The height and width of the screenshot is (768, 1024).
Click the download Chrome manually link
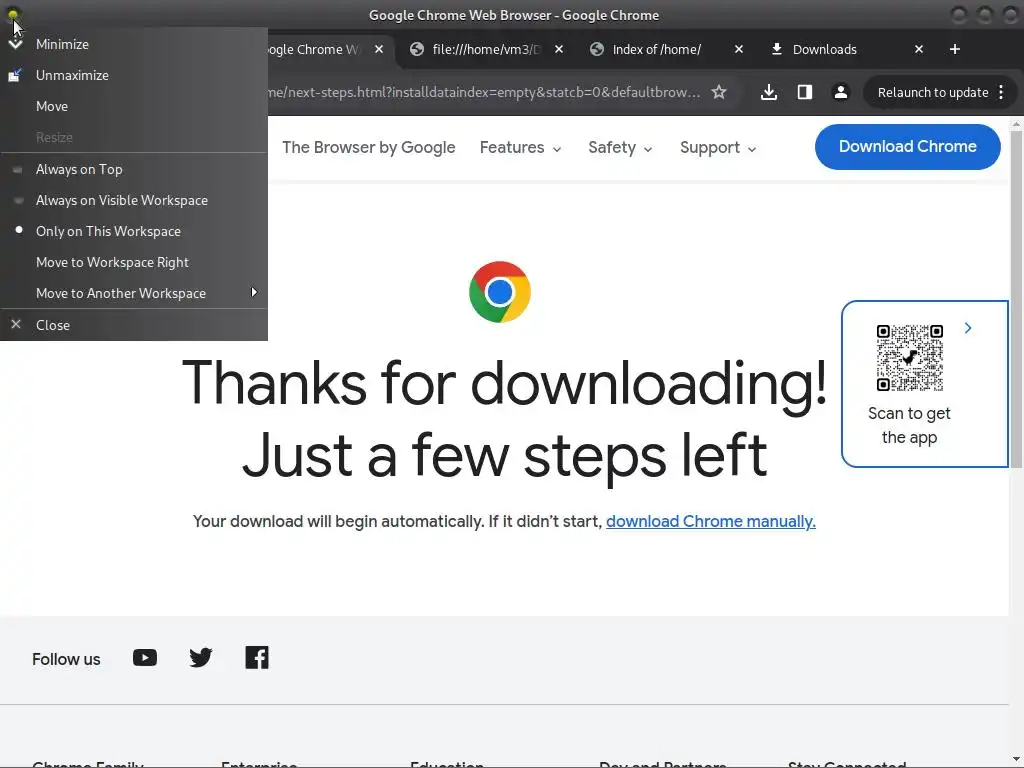coord(711,522)
